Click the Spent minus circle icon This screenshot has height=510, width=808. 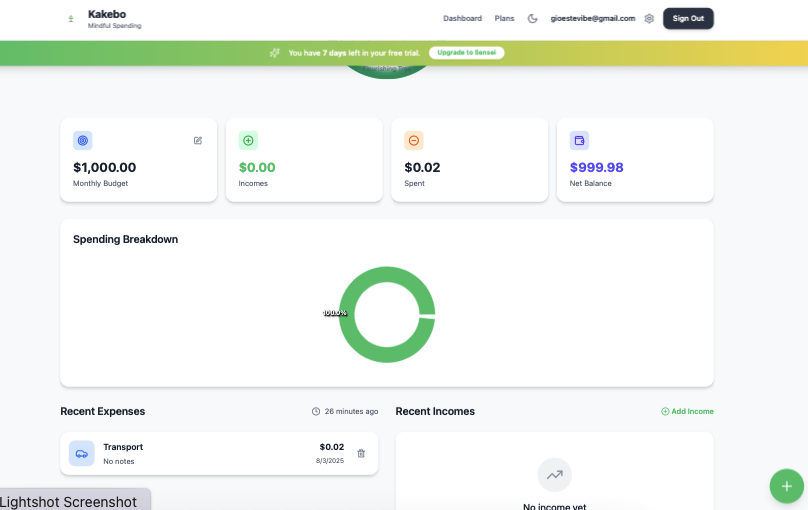tap(414, 140)
